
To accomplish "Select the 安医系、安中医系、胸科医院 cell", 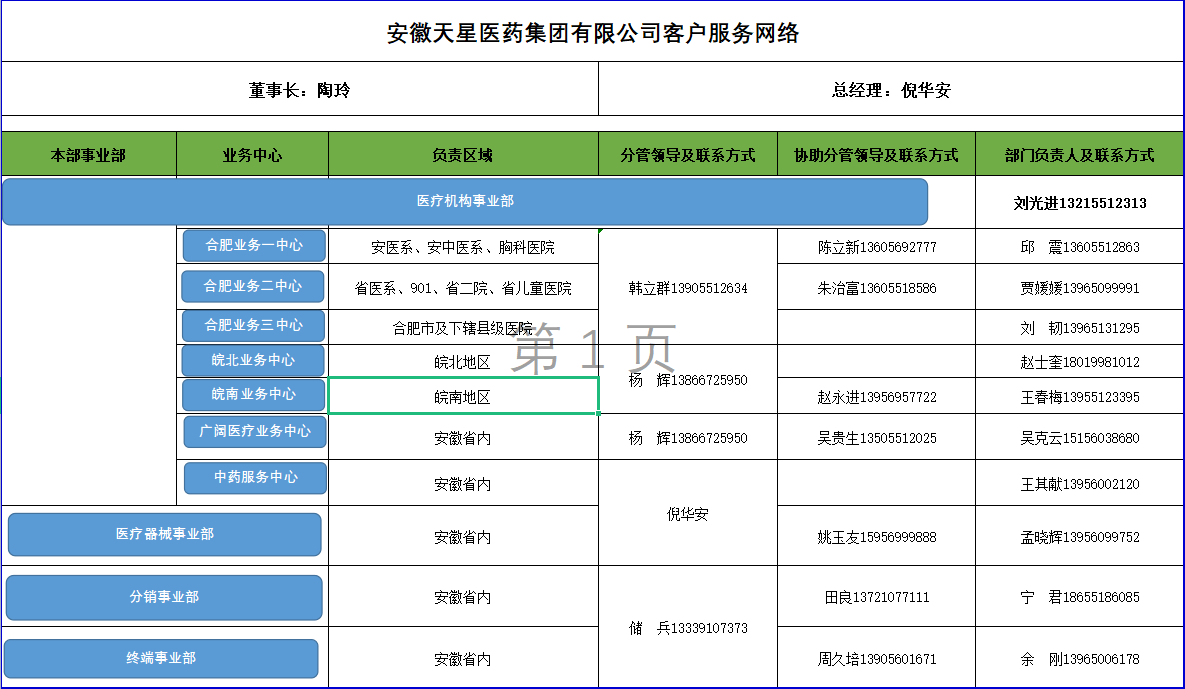I will pos(463,247).
